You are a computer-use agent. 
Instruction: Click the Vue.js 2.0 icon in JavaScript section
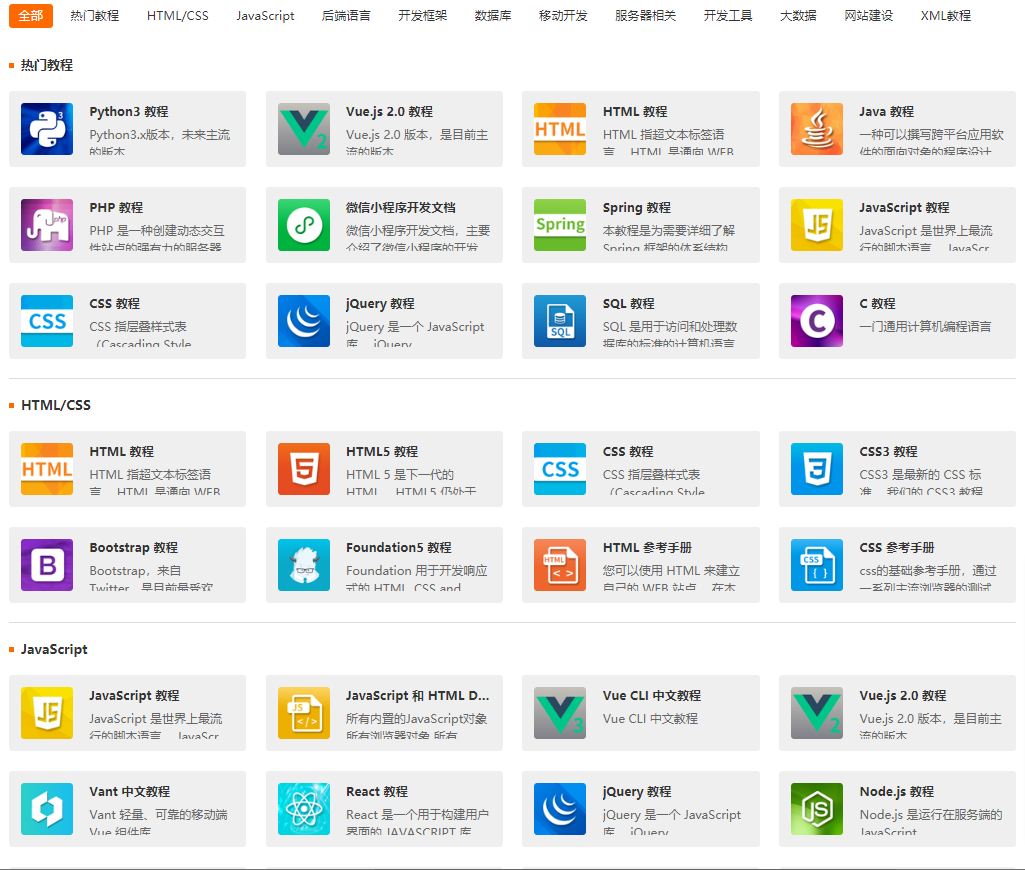click(x=817, y=713)
